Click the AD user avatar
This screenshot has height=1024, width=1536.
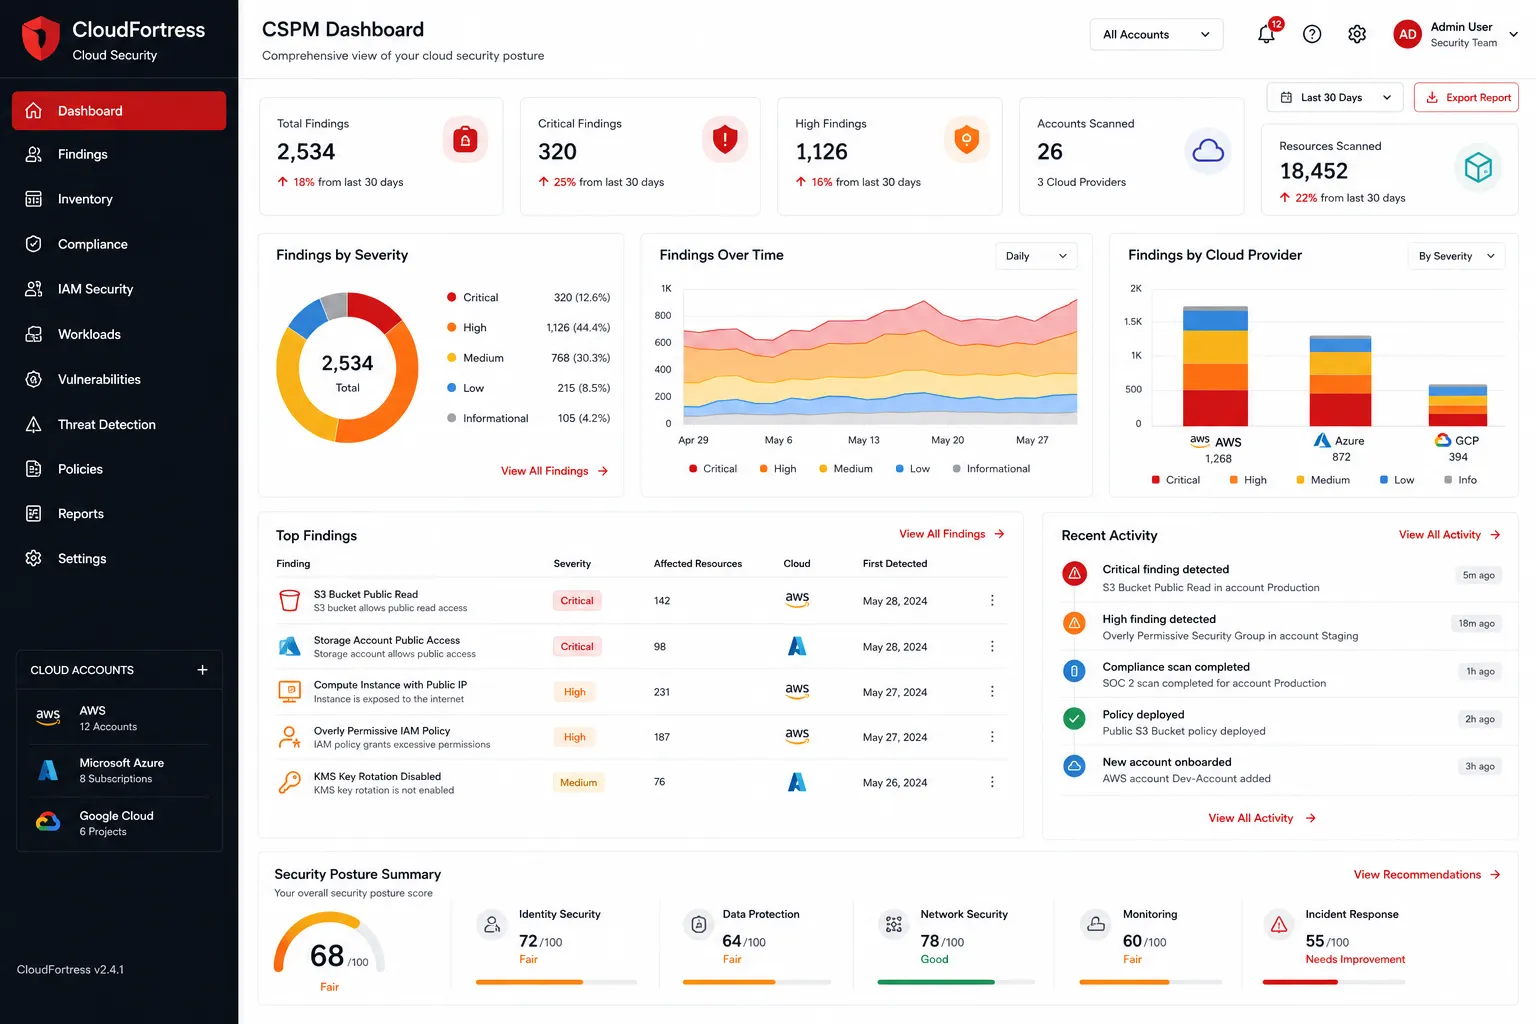[1407, 34]
